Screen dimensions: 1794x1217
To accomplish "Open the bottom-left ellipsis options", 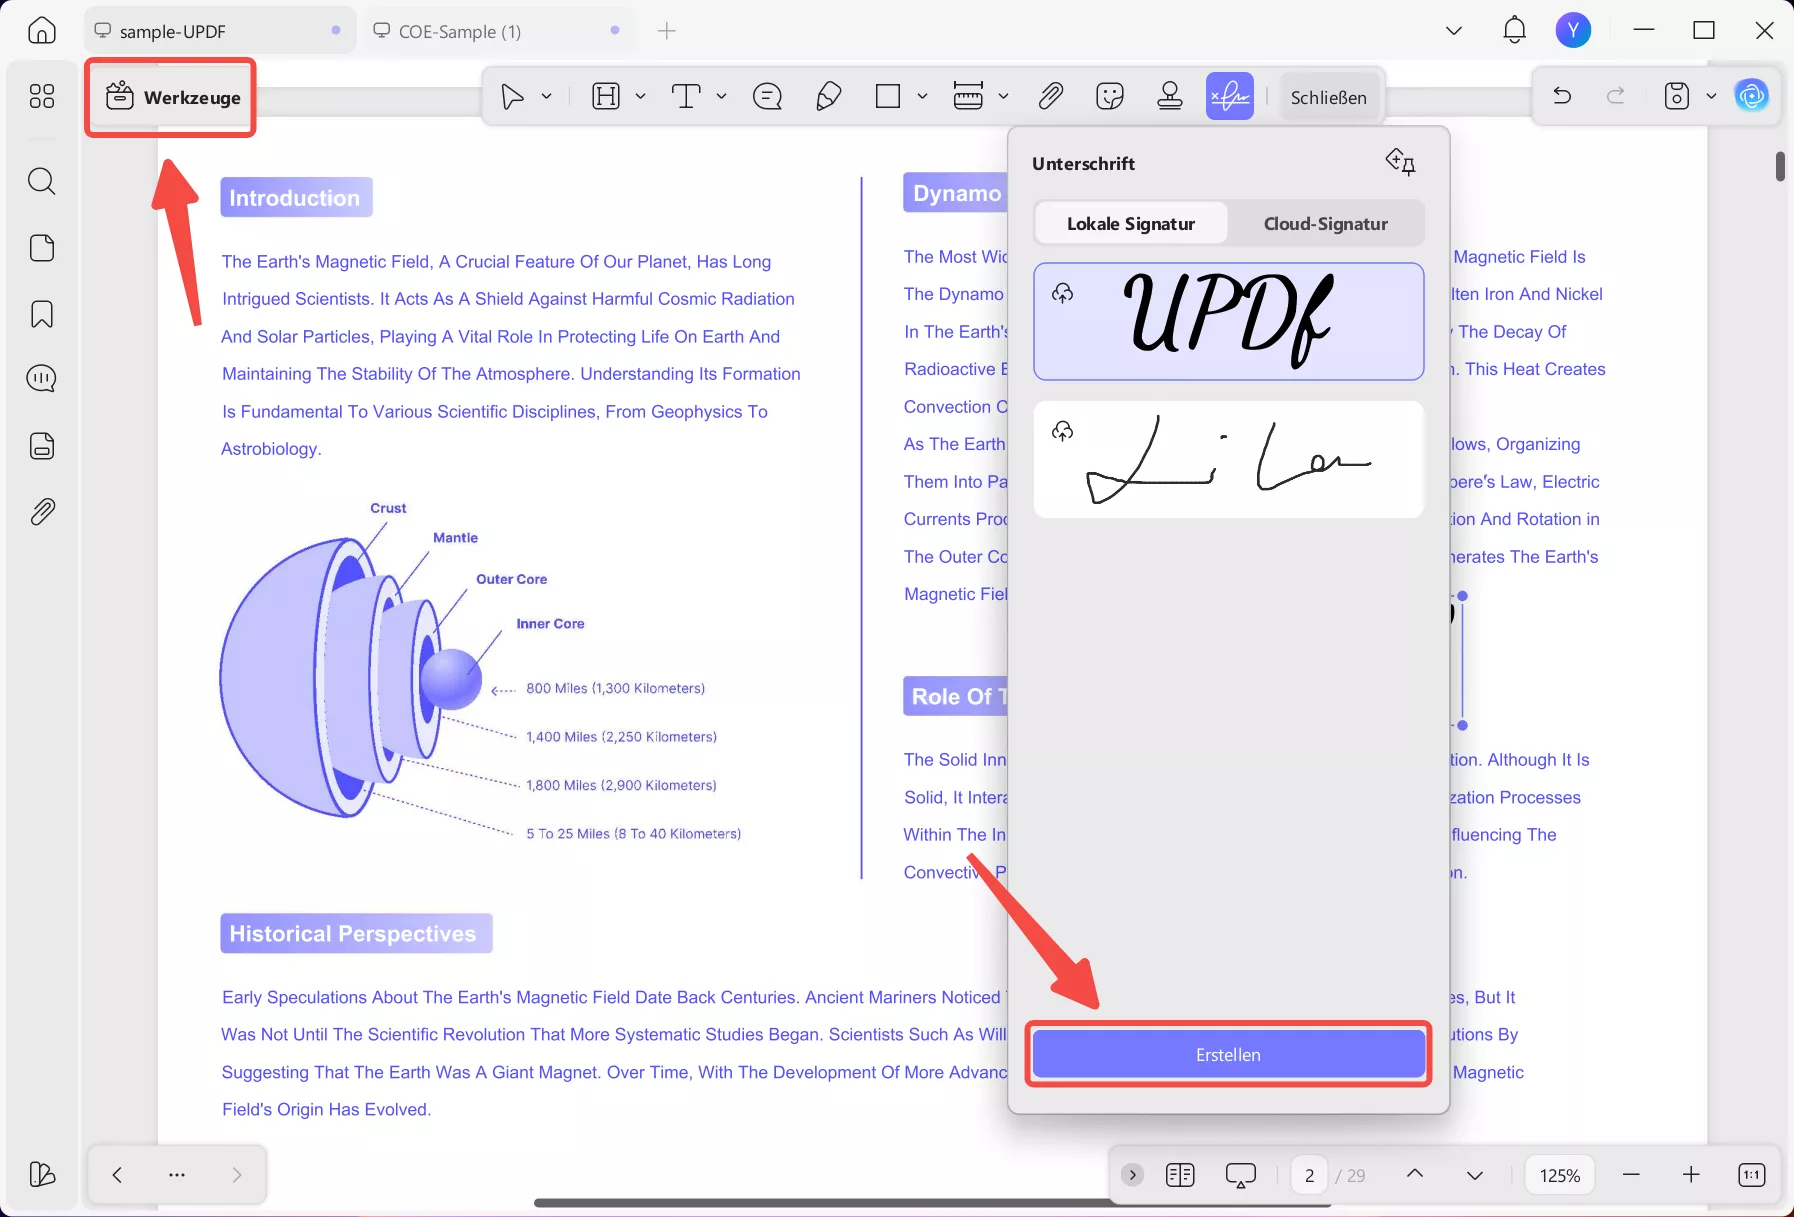I will [177, 1175].
